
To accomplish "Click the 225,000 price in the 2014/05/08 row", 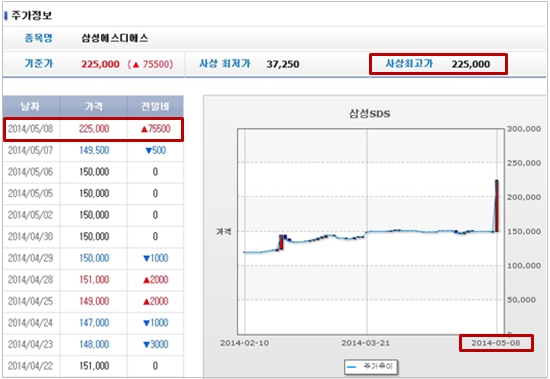I will pos(94,129).
